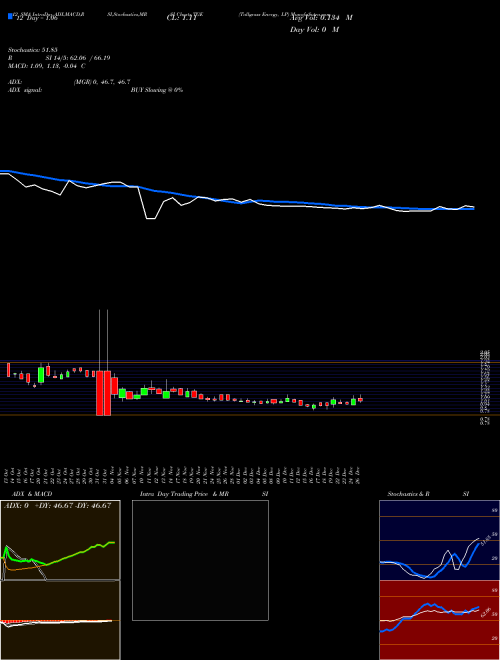This screenshot has height=660, width=500.
Task: Click the 'ADX: 0 +DY: 46.67 -DY: 46.67' readout
Action: (x=57, y=506)
